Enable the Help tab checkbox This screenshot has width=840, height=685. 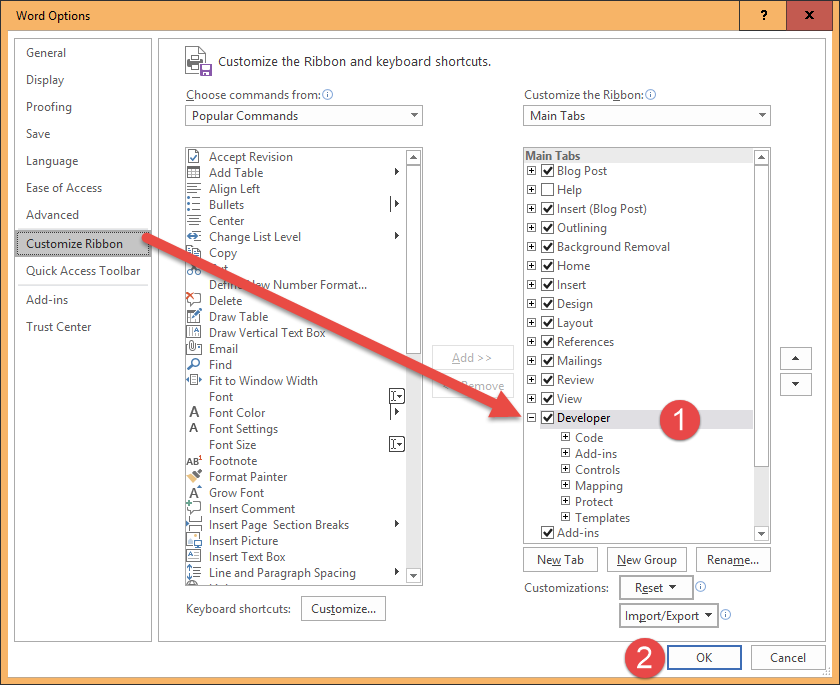pyautogui.click(x=548, y=190)
